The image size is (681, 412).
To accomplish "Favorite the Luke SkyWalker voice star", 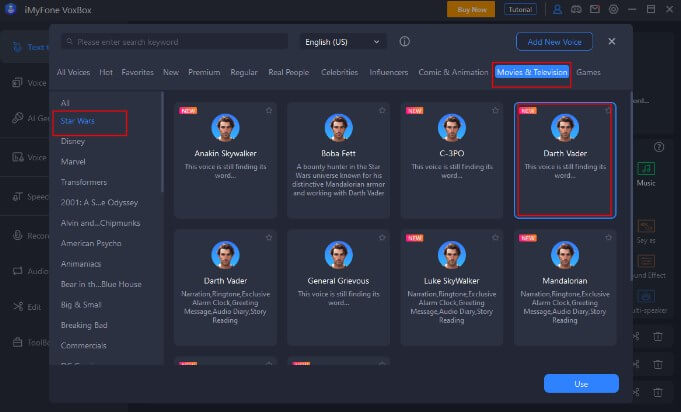I will [495, 237].
